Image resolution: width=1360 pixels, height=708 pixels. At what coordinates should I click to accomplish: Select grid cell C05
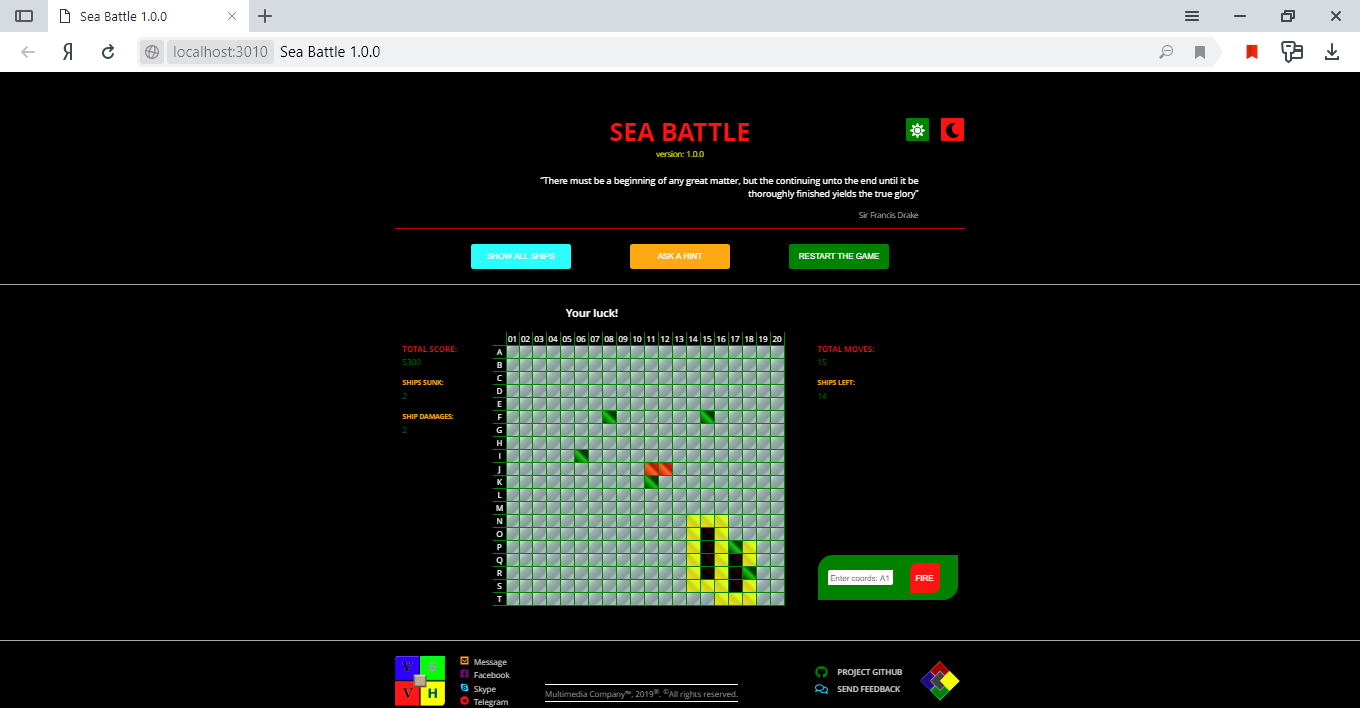[568, 378]
